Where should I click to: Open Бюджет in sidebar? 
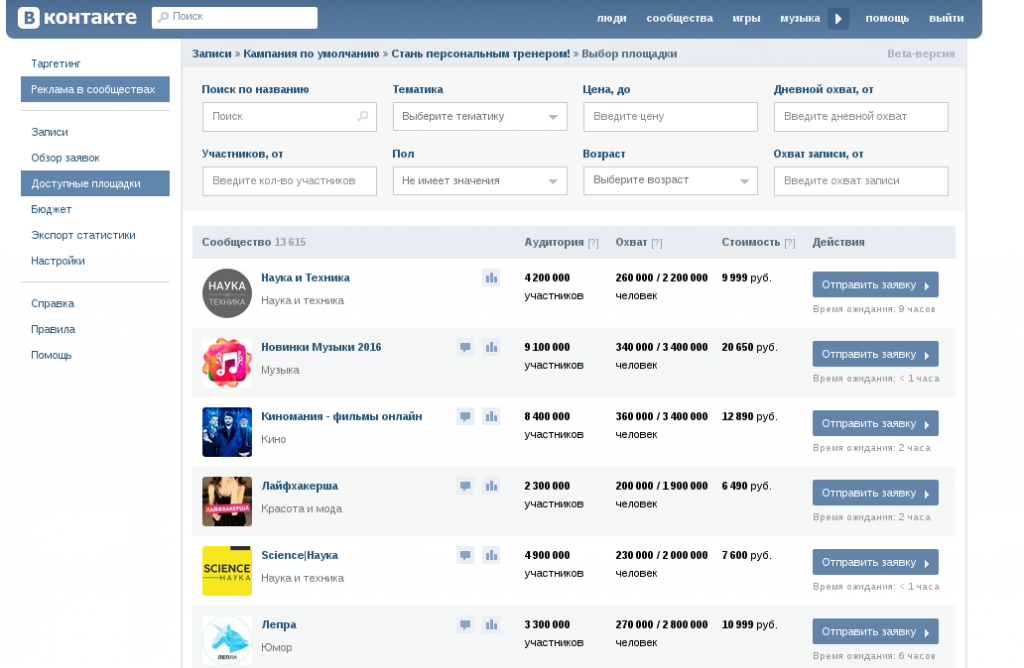coord(51,210)
